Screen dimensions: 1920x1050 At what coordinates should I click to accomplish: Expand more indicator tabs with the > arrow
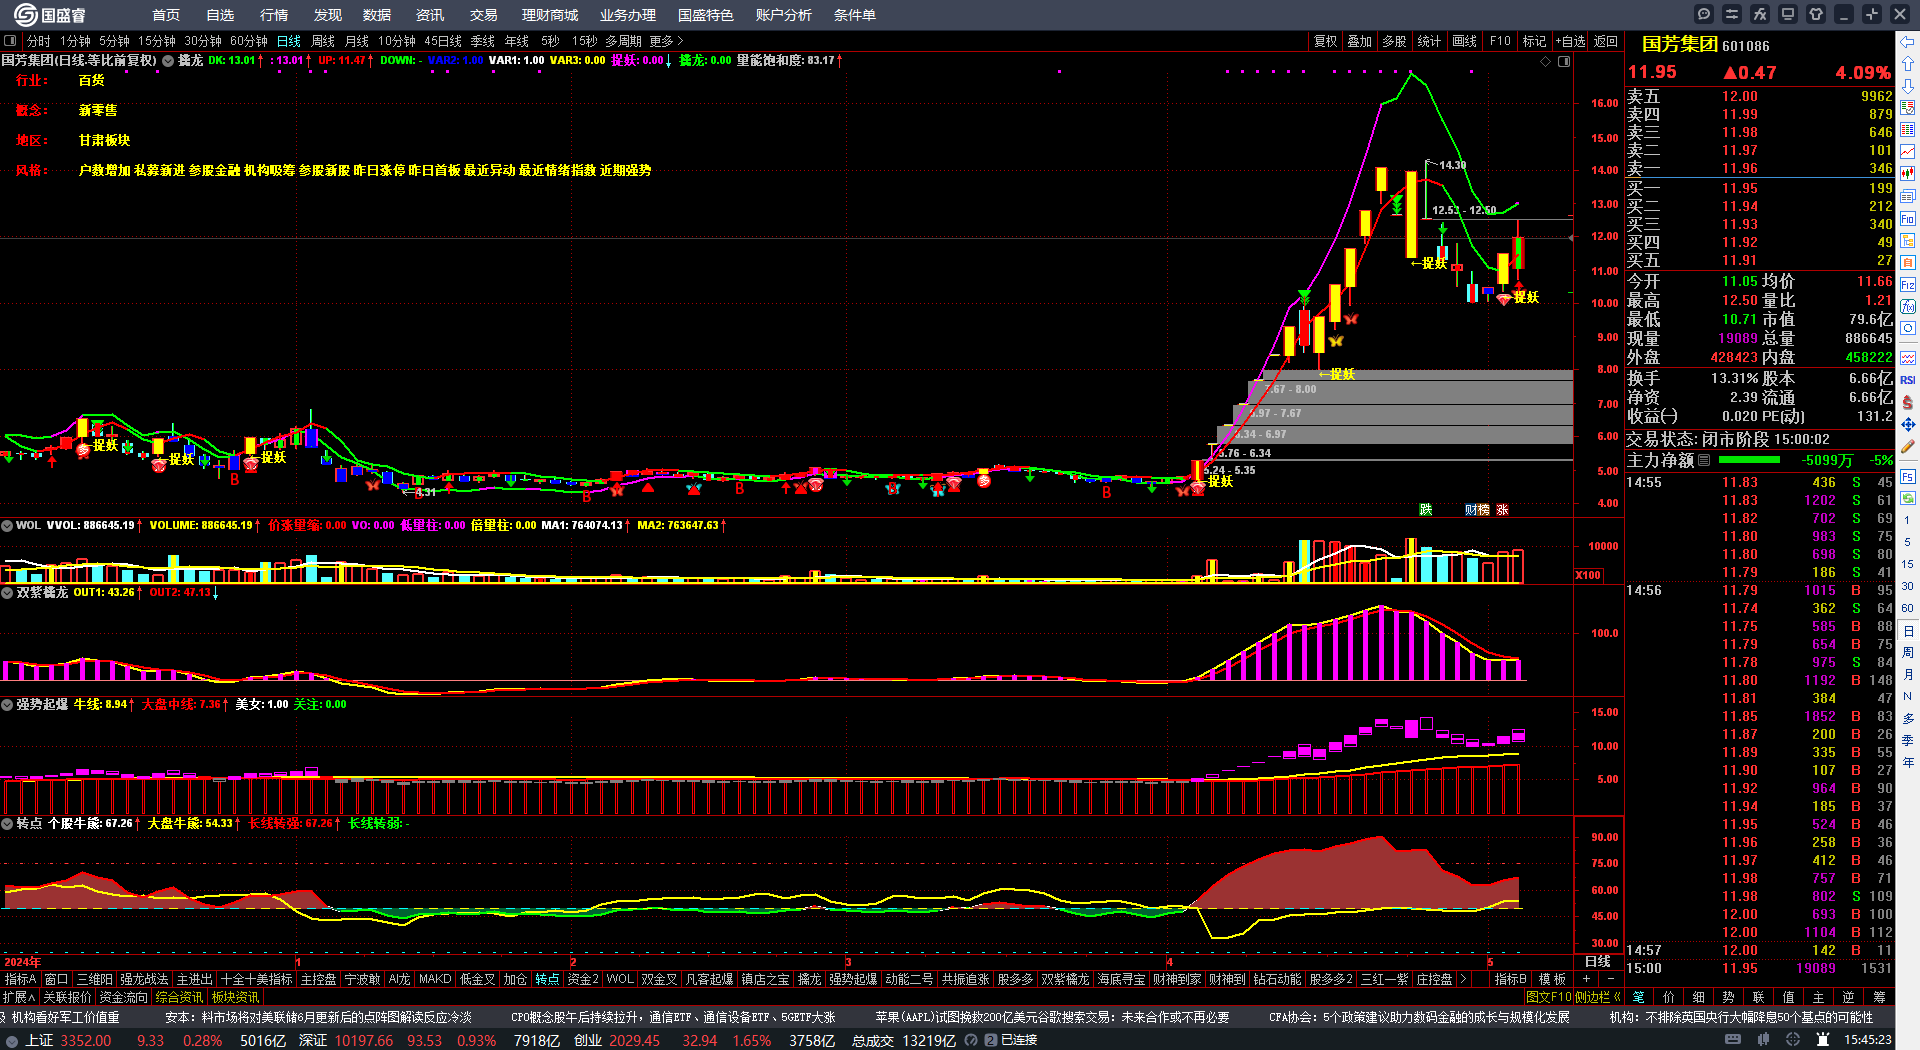1463,979
